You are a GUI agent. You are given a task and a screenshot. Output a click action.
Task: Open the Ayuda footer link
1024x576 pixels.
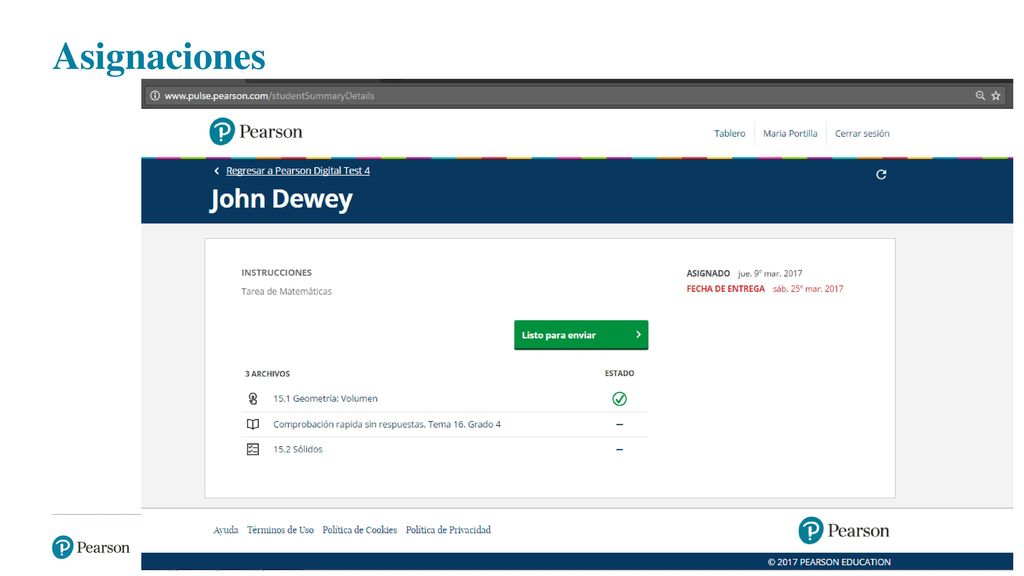pos(225,530)
